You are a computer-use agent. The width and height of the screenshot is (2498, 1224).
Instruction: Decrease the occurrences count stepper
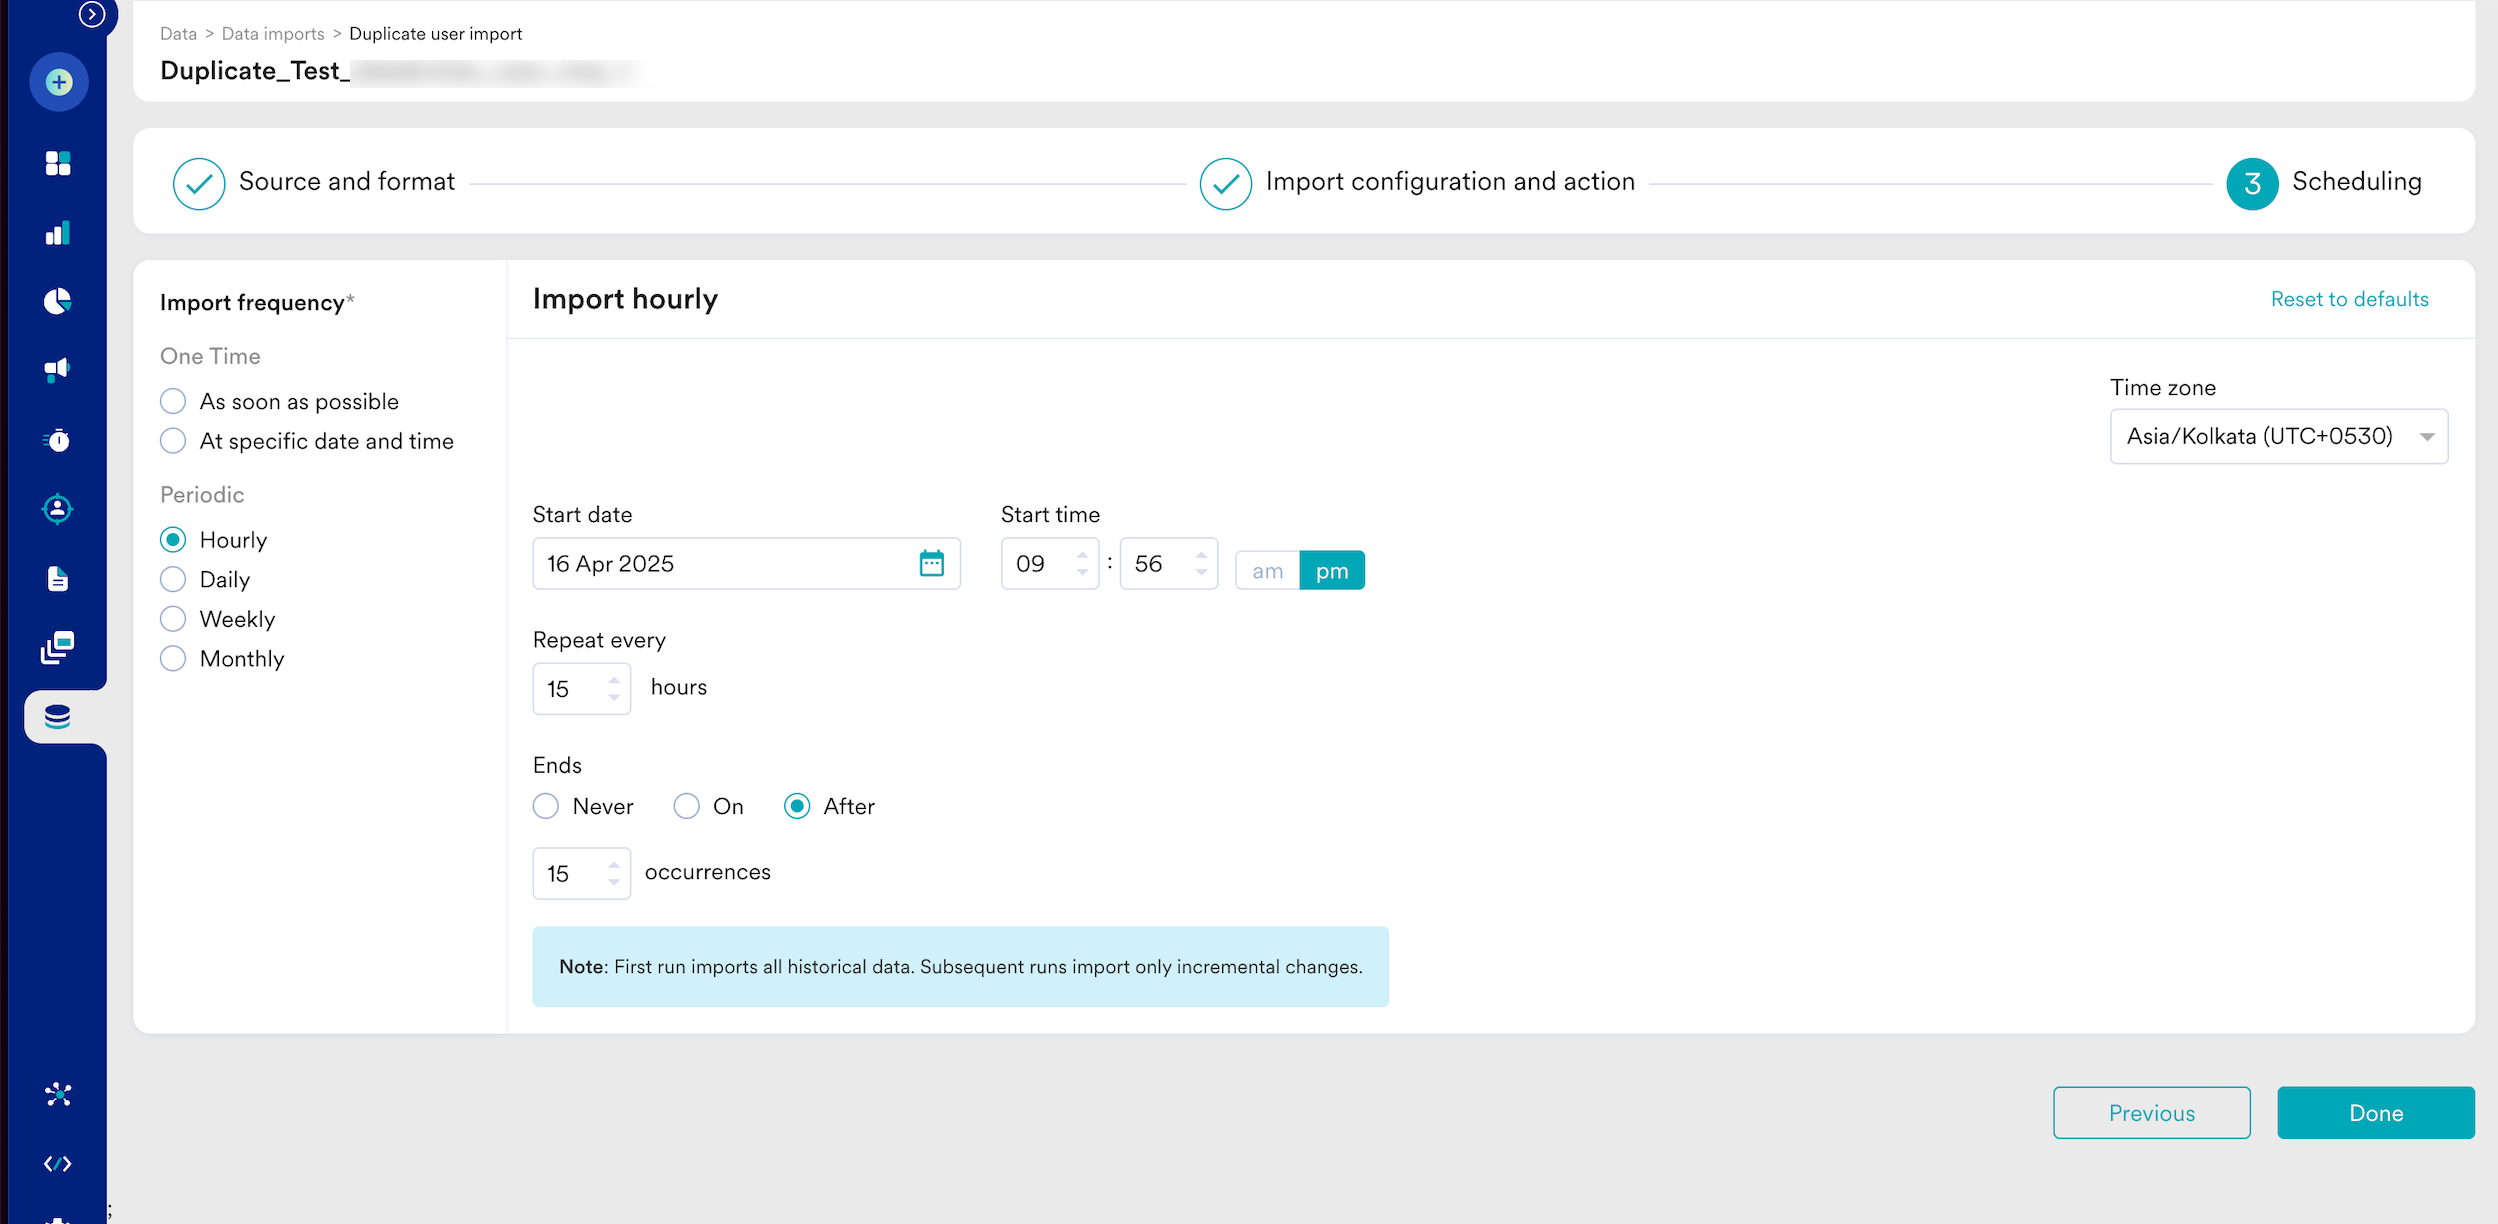614,883
